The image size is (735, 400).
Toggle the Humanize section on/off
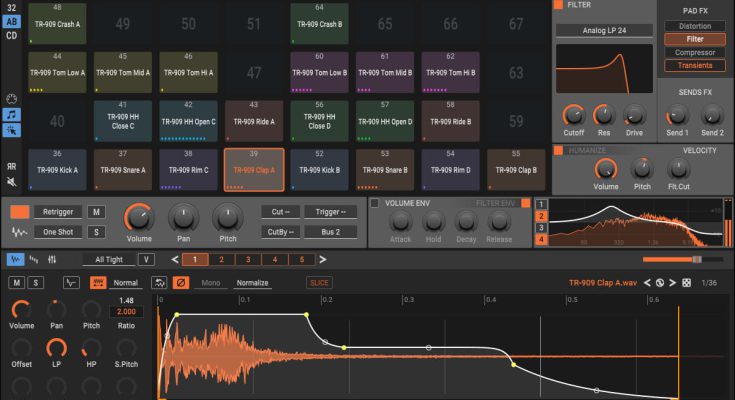[558, 150]
